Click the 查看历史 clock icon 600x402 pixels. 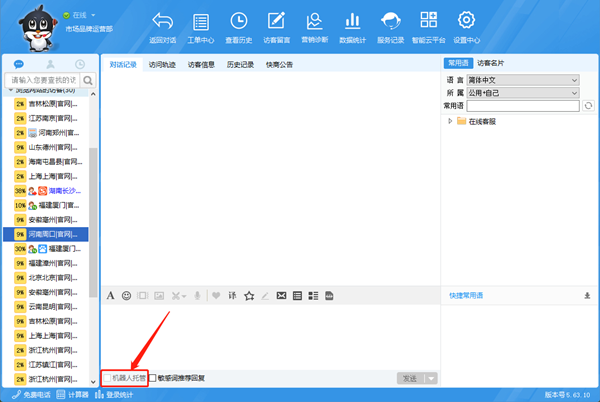[x=239, y=26]
